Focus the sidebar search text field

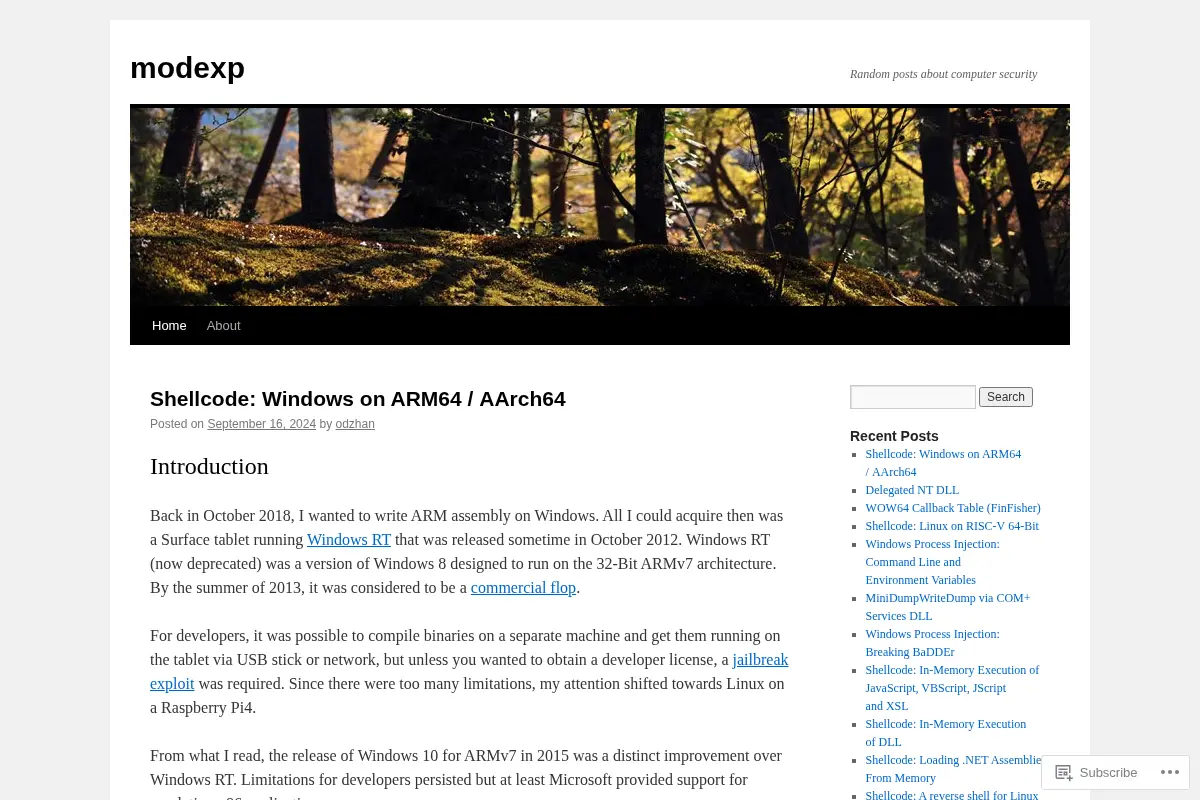(913, 397)
